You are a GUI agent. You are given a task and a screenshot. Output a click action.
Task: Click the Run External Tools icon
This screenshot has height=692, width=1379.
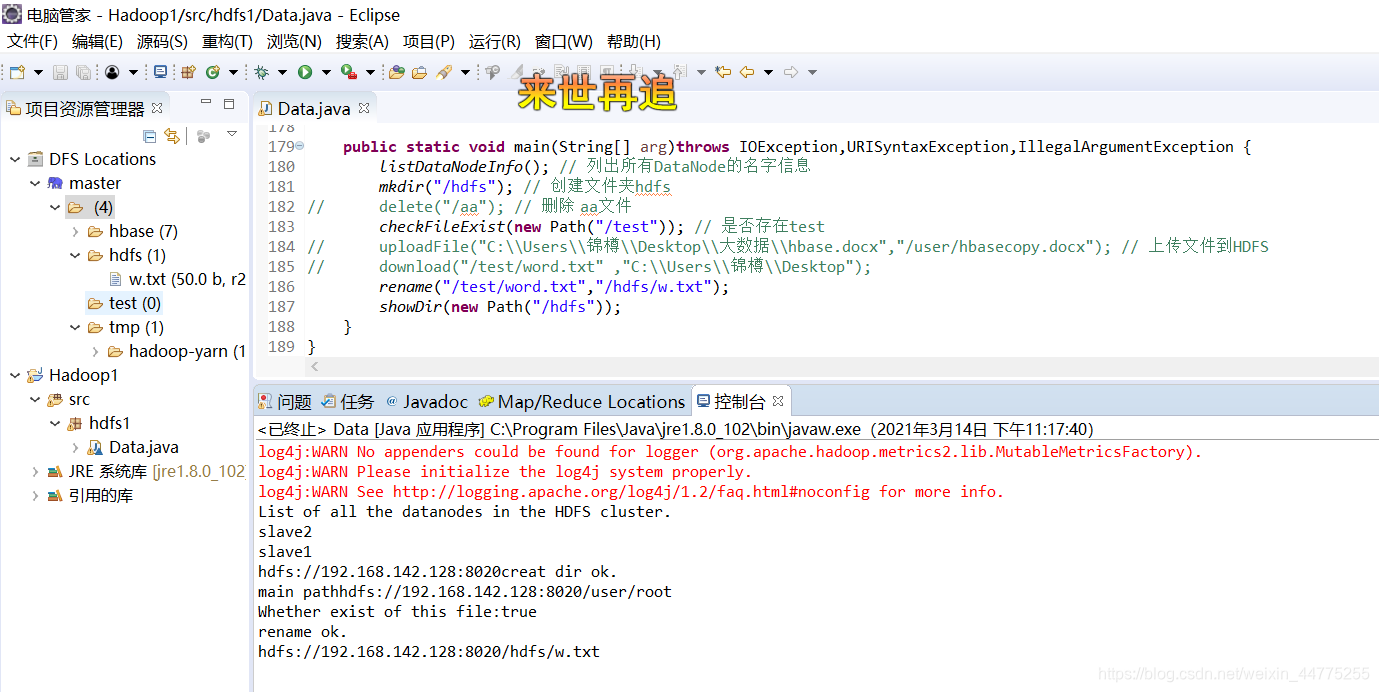pos(348,72)
